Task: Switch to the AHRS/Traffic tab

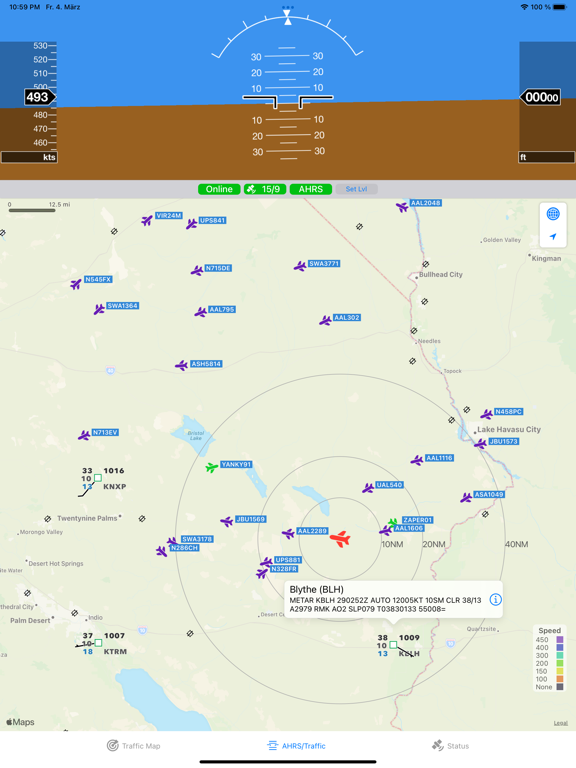Action: coord(296,745)
